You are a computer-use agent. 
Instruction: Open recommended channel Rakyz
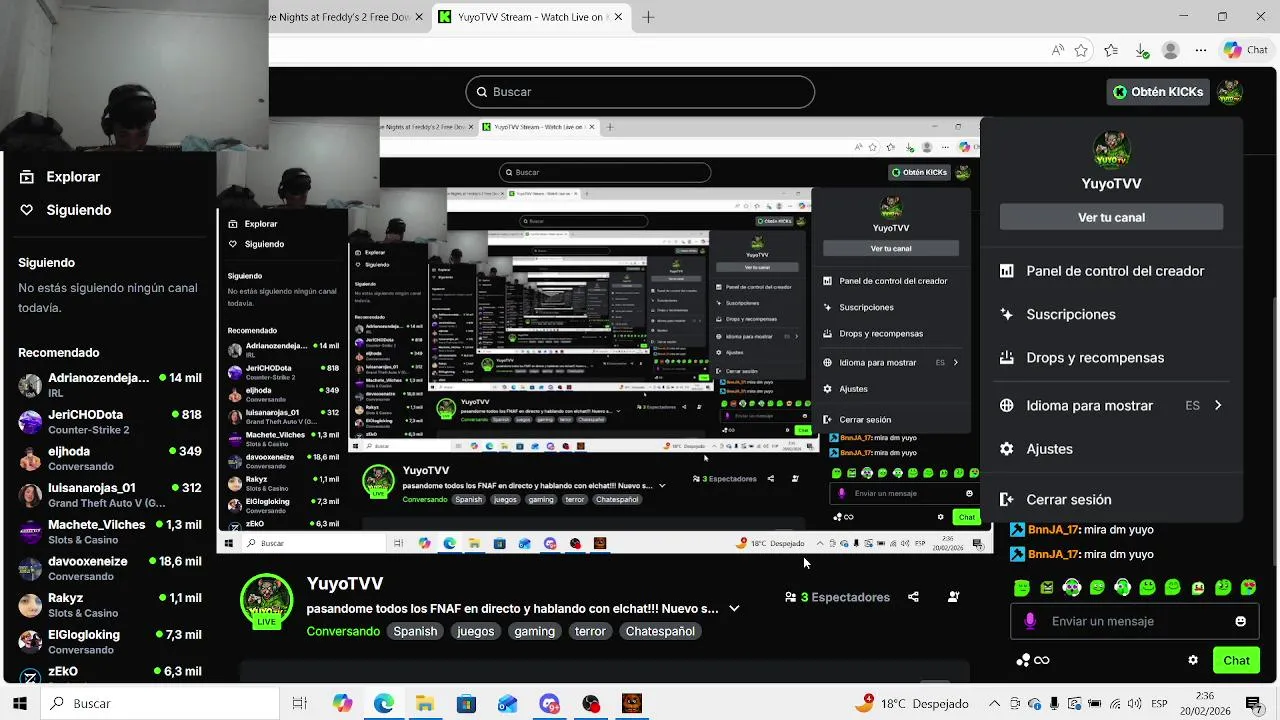[110, 604]
